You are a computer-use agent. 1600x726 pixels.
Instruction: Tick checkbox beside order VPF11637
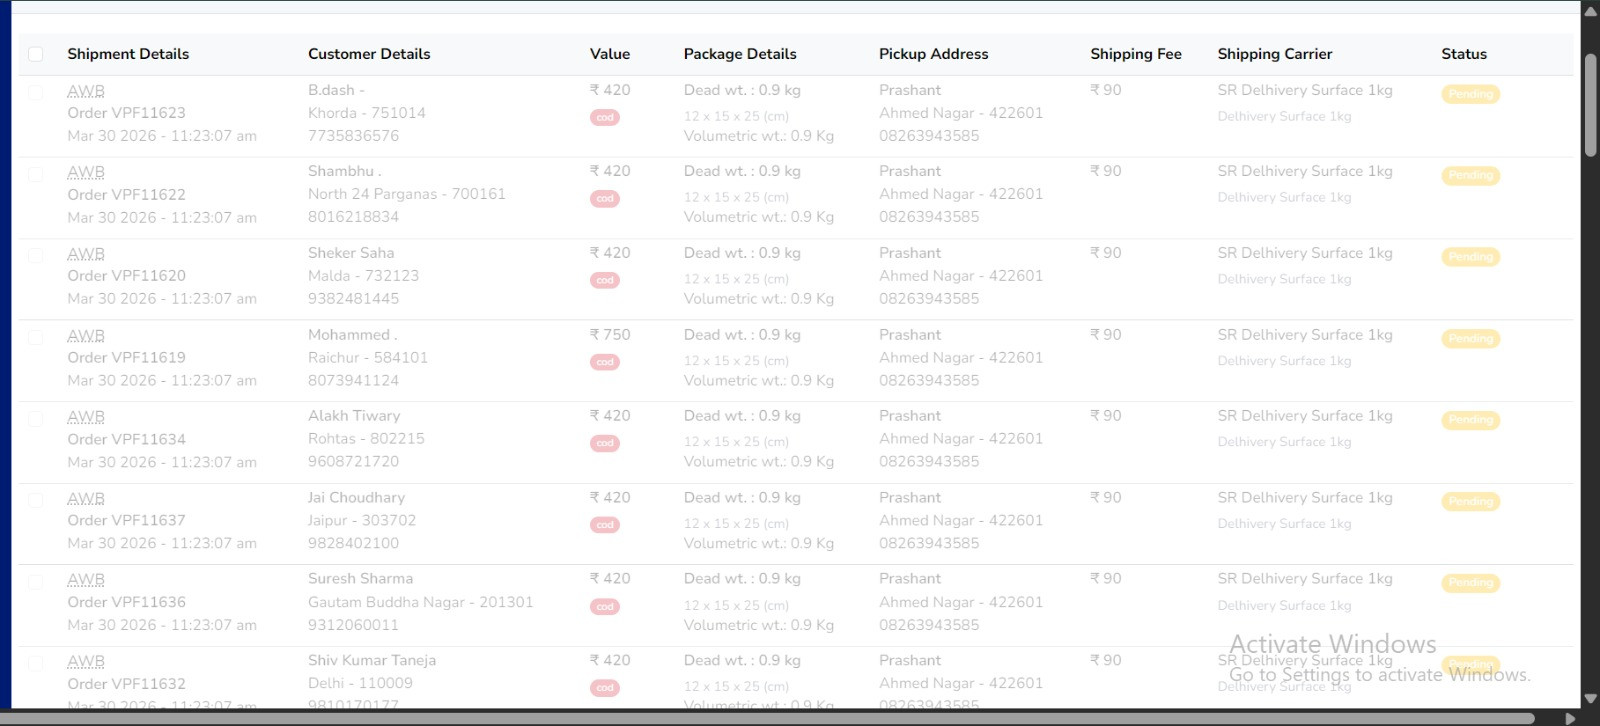pyautogui.click(x=36, y=500)
